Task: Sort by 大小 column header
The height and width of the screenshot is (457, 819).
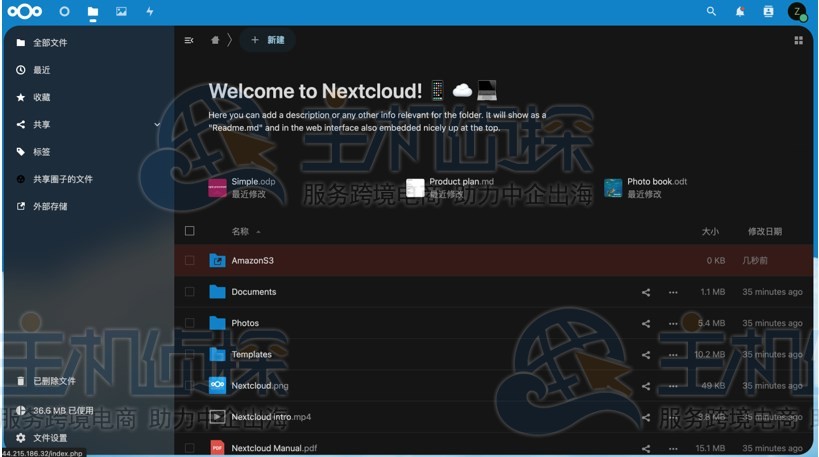Action: pos(710,231)
